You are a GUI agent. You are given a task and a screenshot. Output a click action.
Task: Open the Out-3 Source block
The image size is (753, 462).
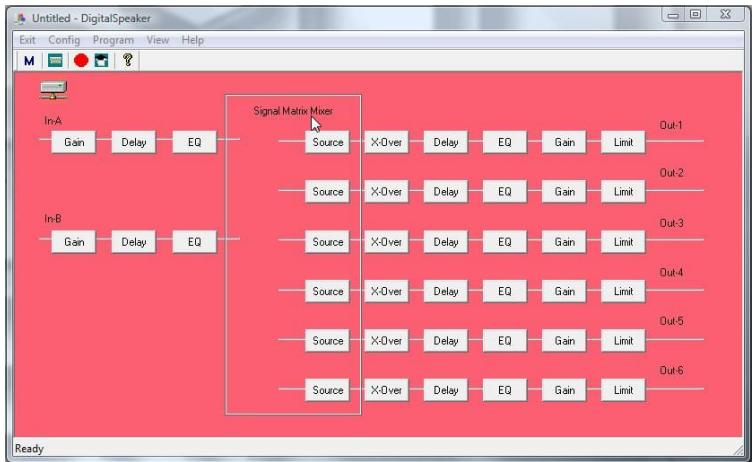328,242
